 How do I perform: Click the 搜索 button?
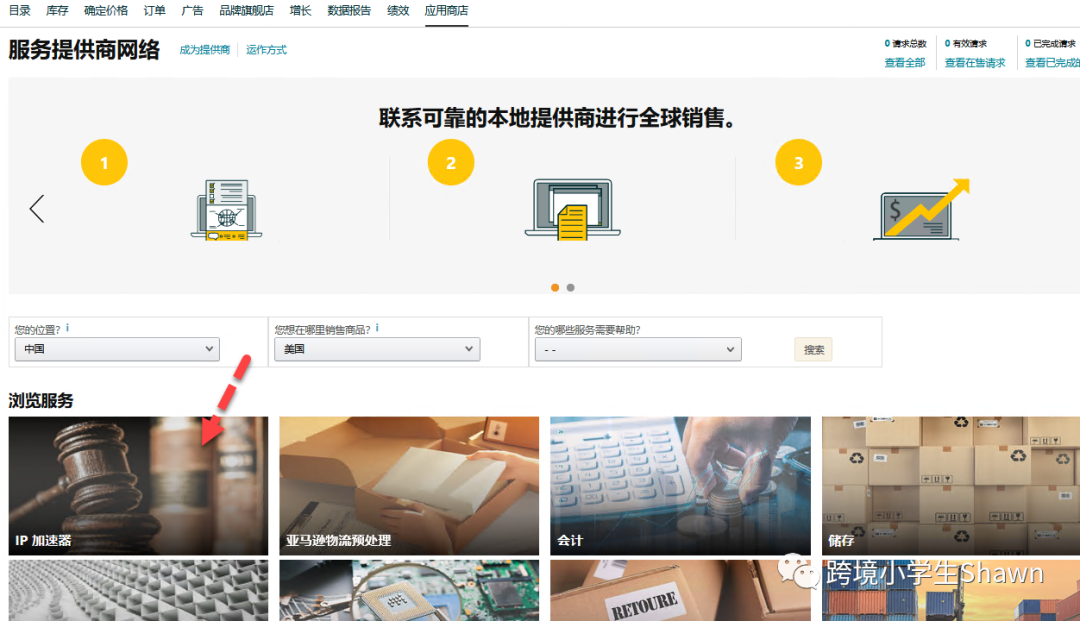pos(812,349)
